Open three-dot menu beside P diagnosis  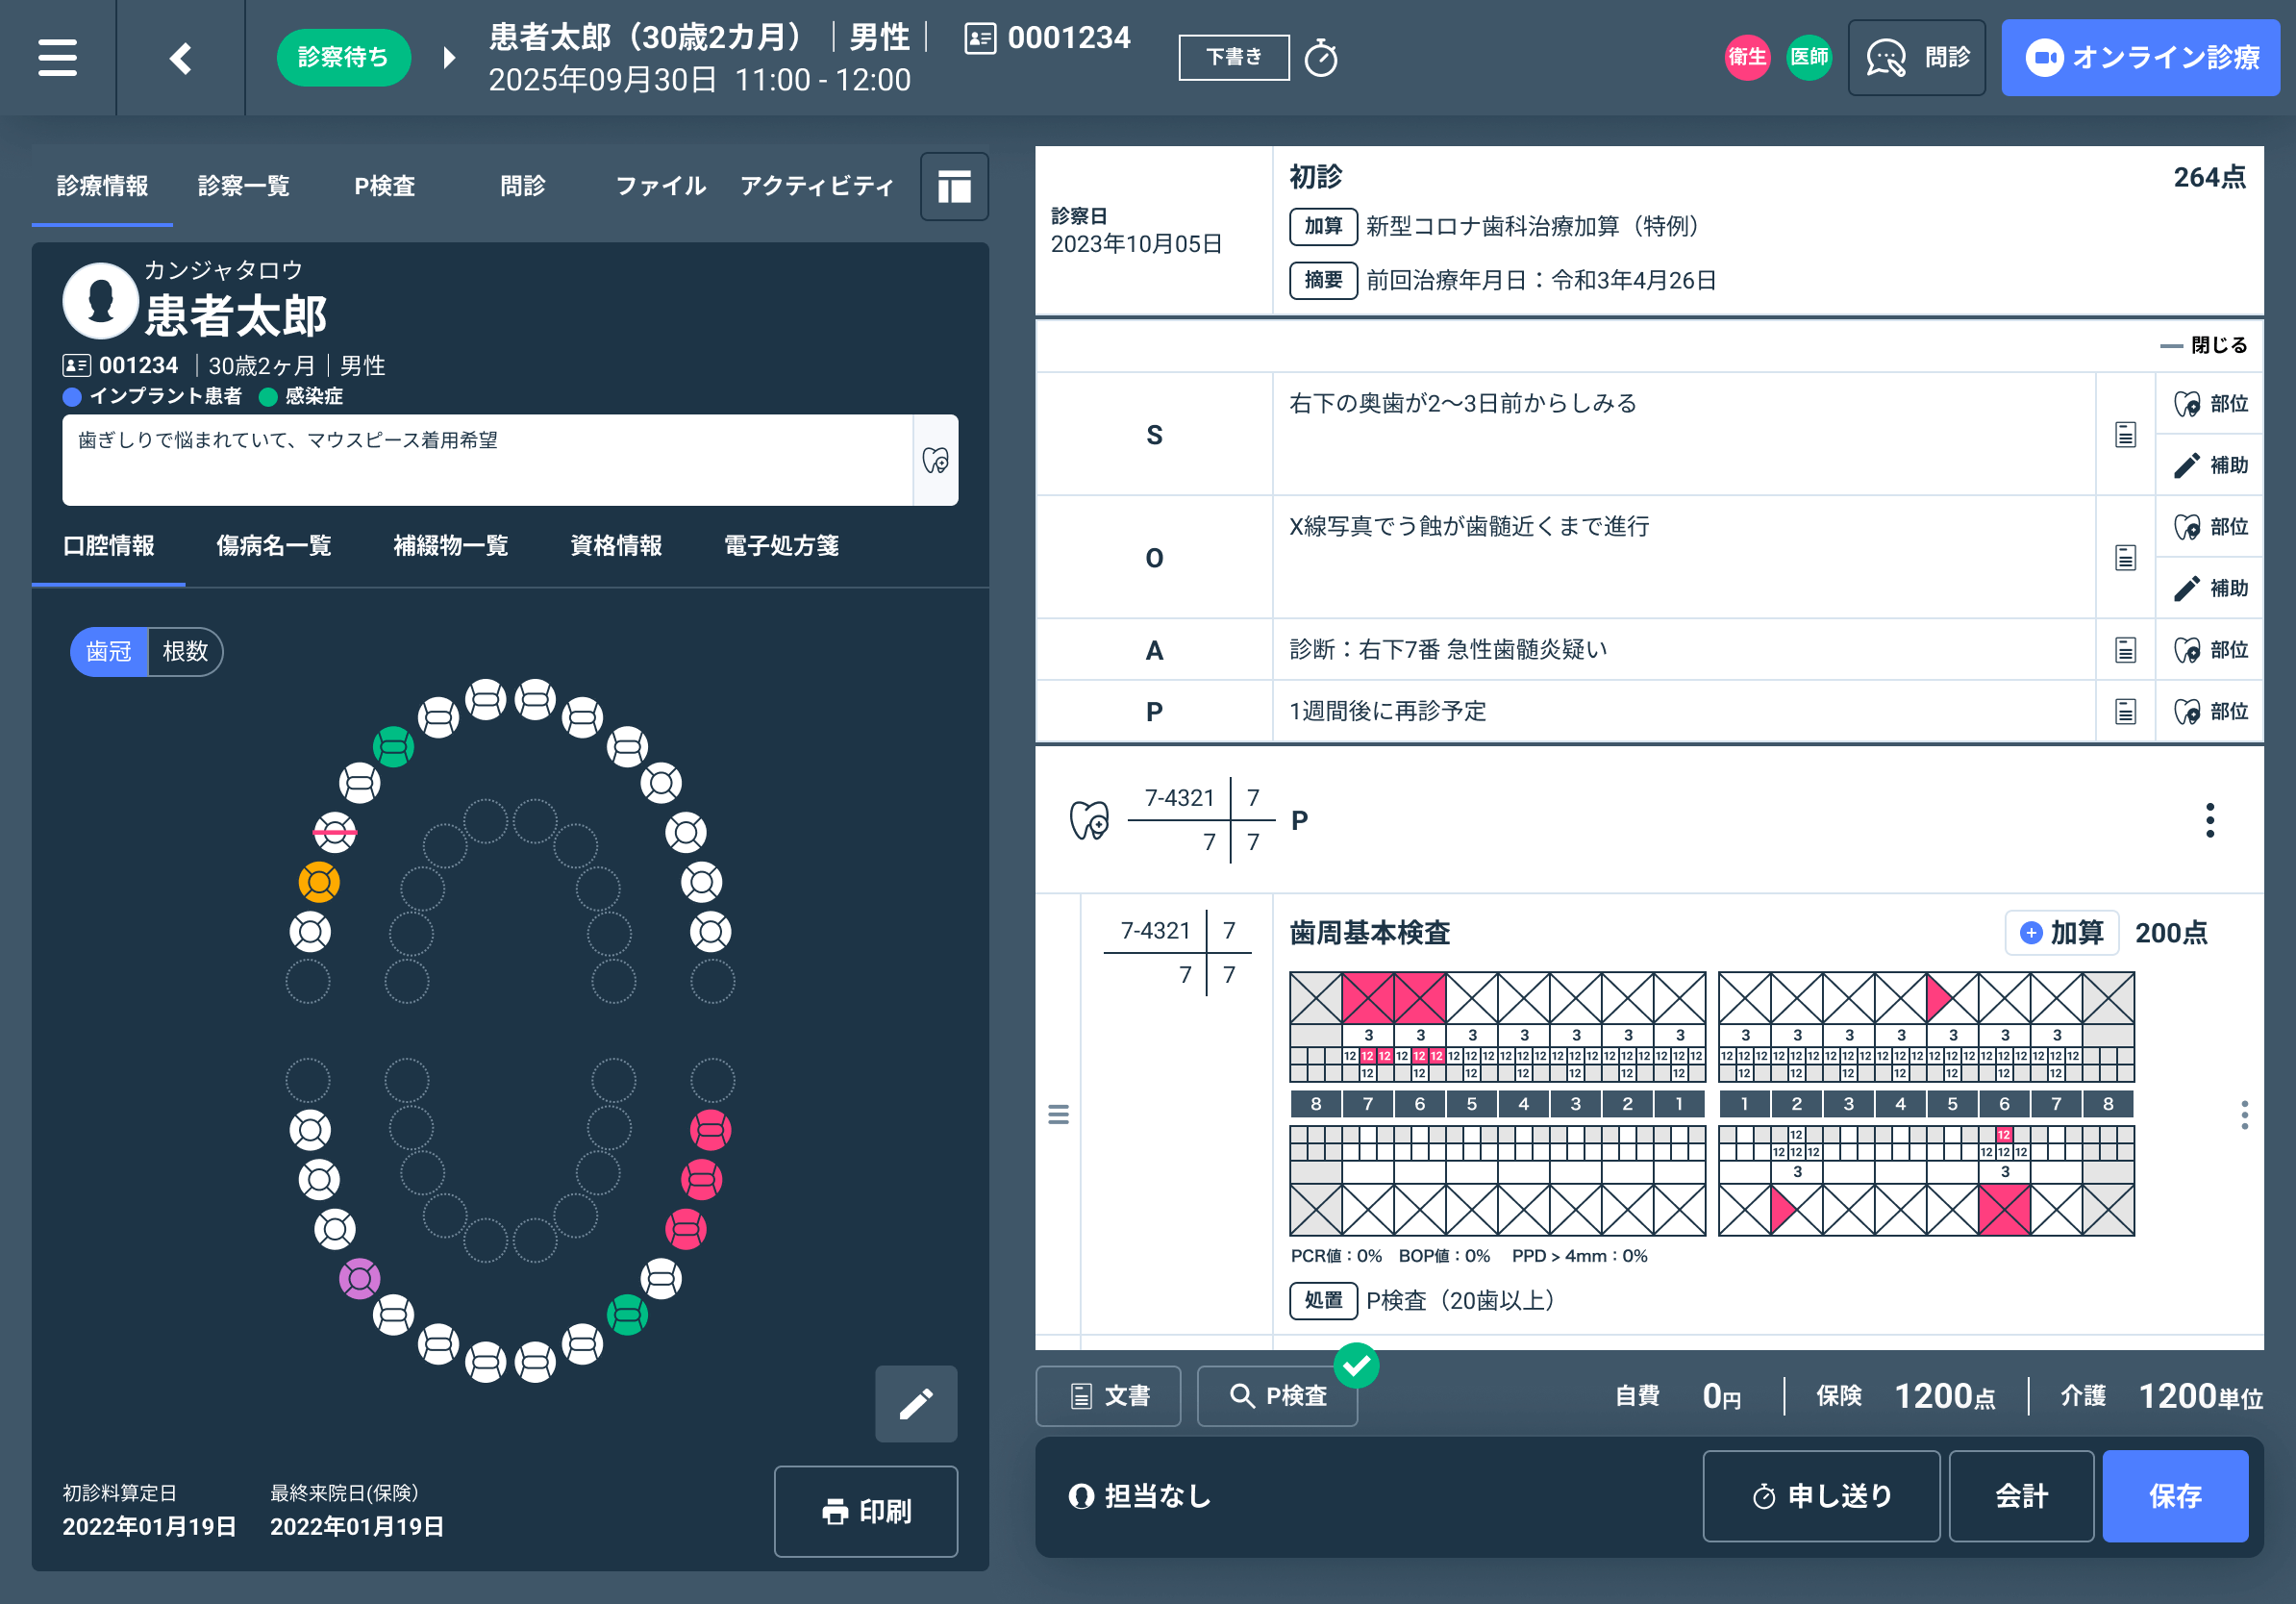[2209, 820]
